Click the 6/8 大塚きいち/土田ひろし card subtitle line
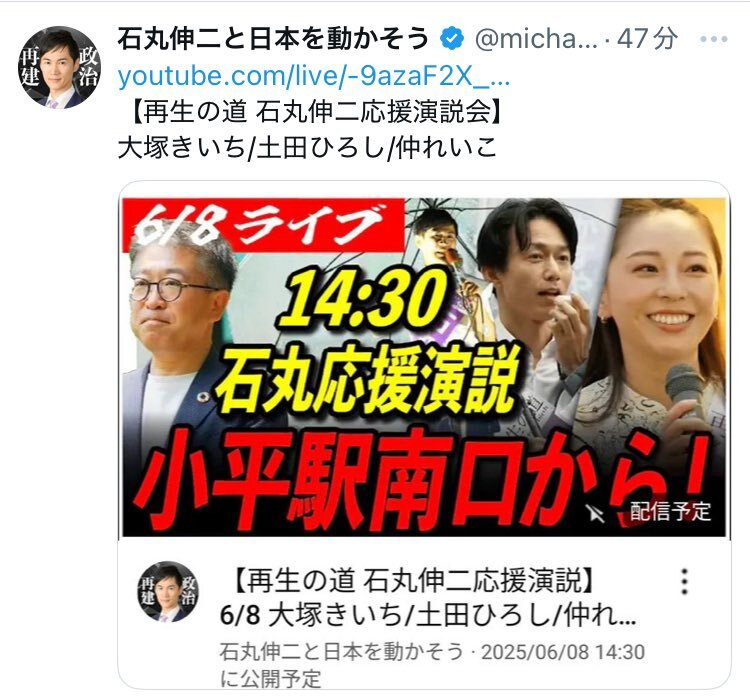 coord(428,615)
